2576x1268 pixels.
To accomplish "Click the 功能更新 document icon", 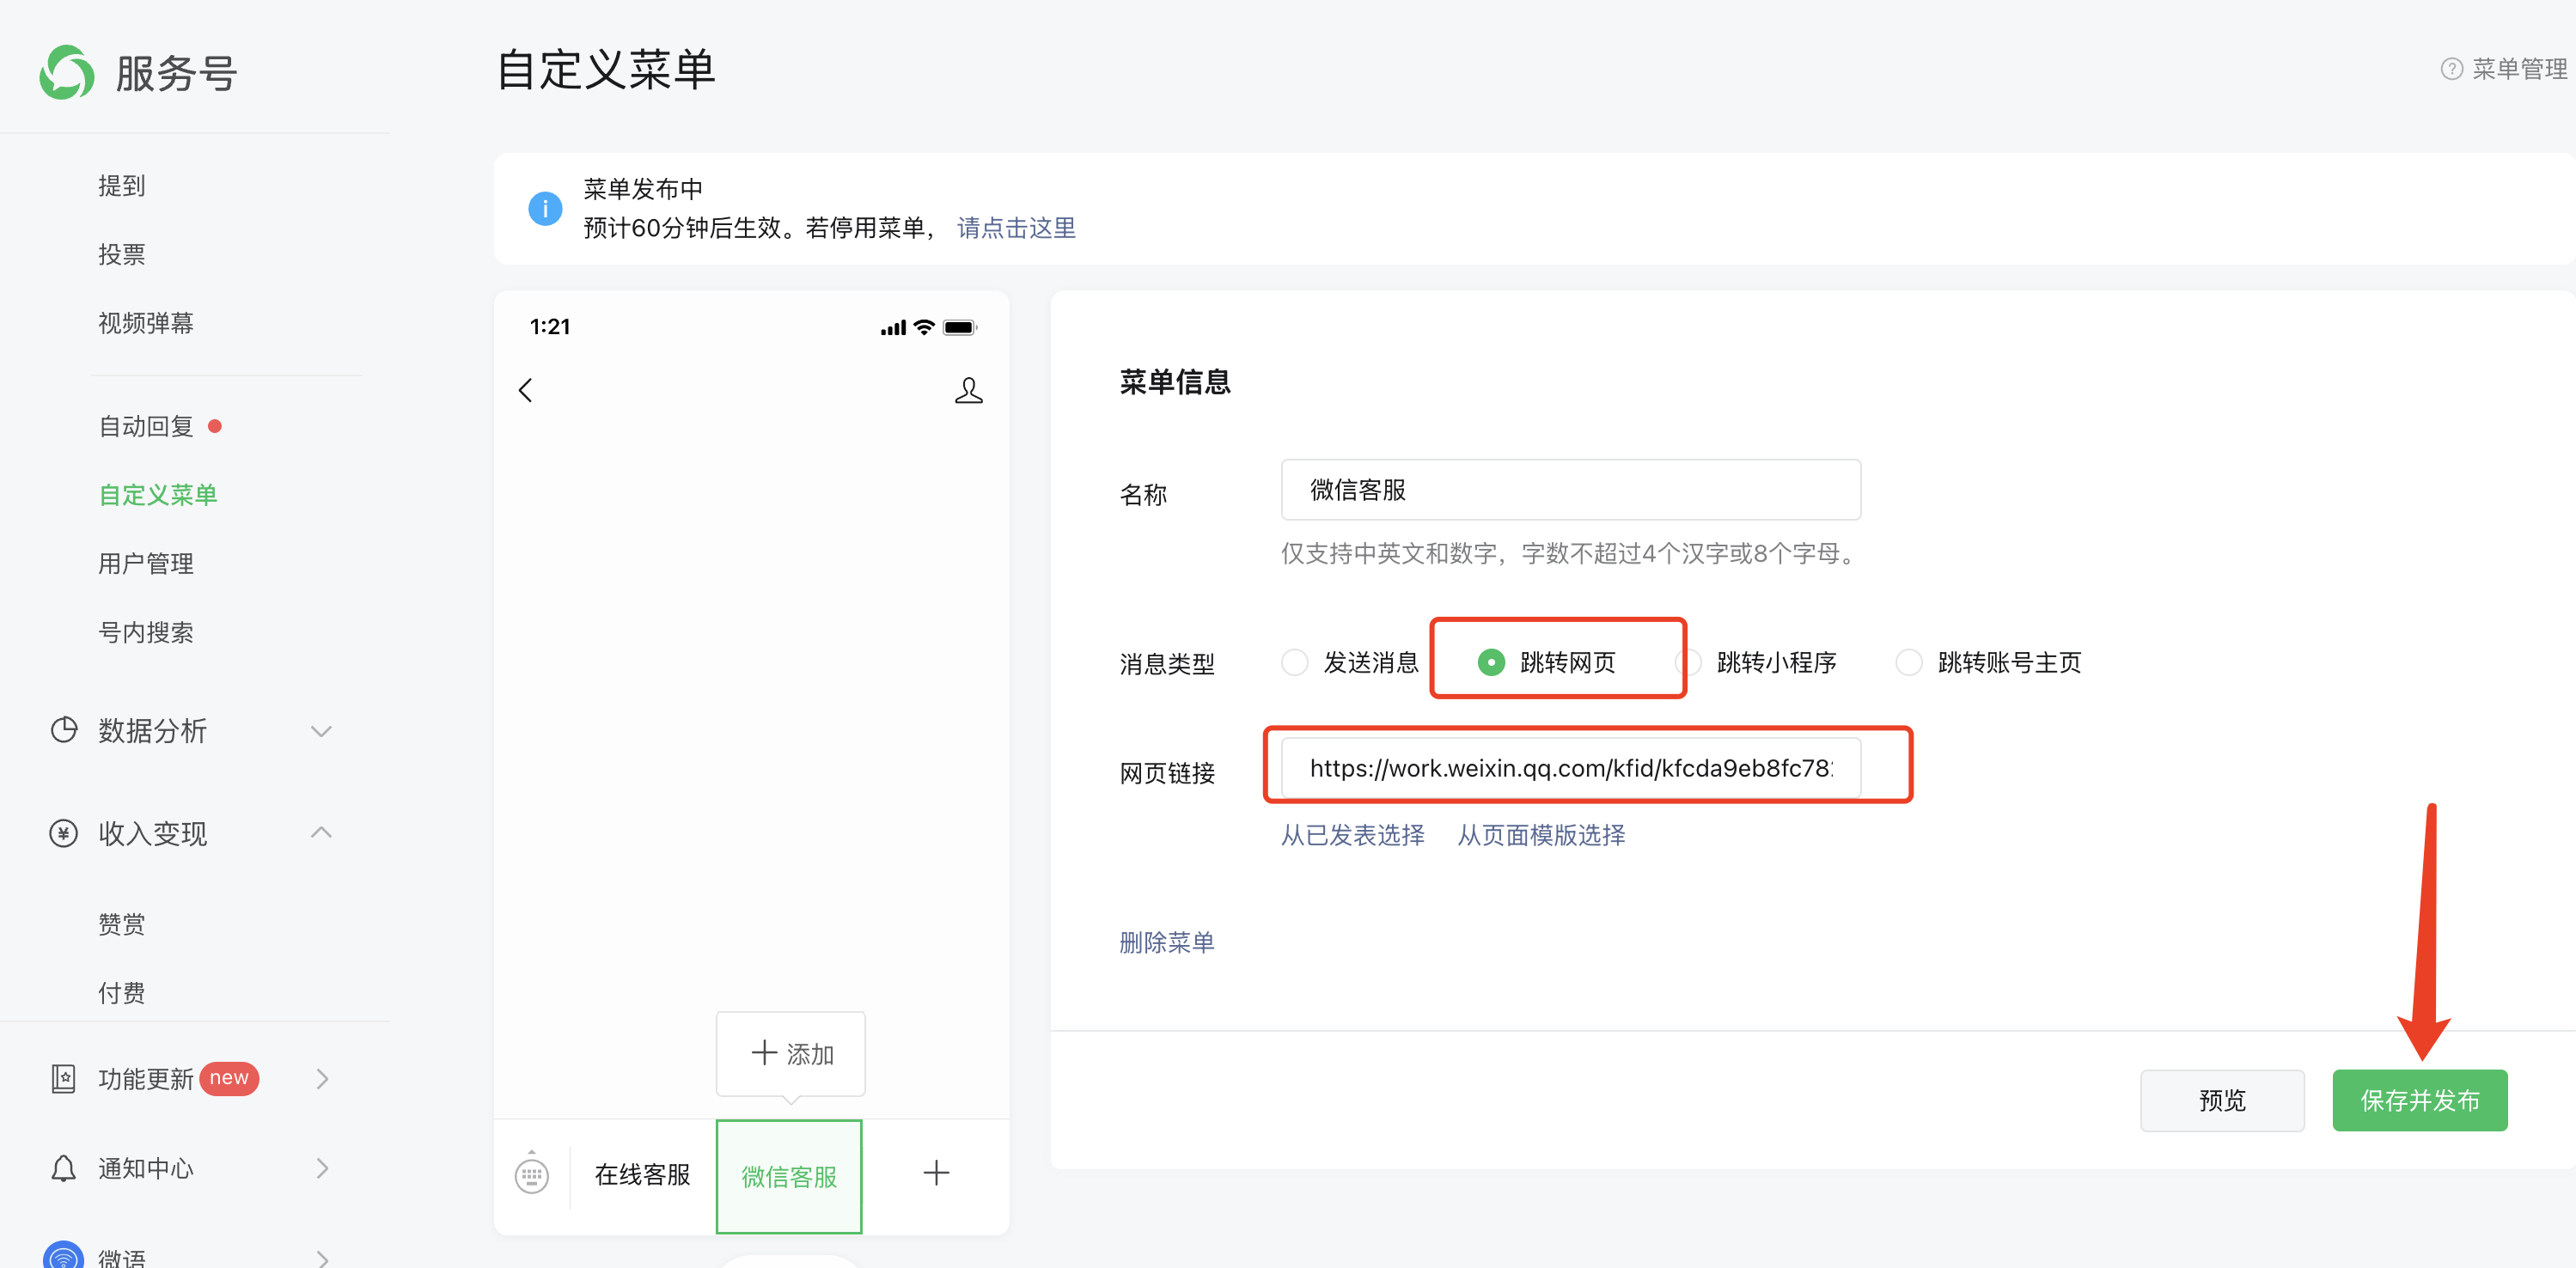I will coord(64,1078).
